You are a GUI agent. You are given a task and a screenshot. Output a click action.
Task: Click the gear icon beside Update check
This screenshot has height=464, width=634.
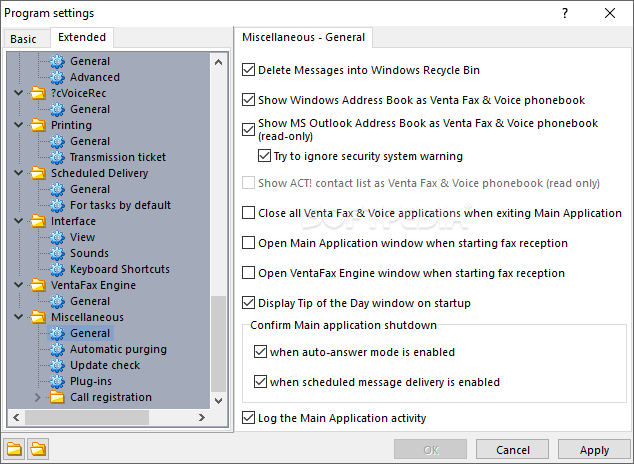(x=57, y=365)
